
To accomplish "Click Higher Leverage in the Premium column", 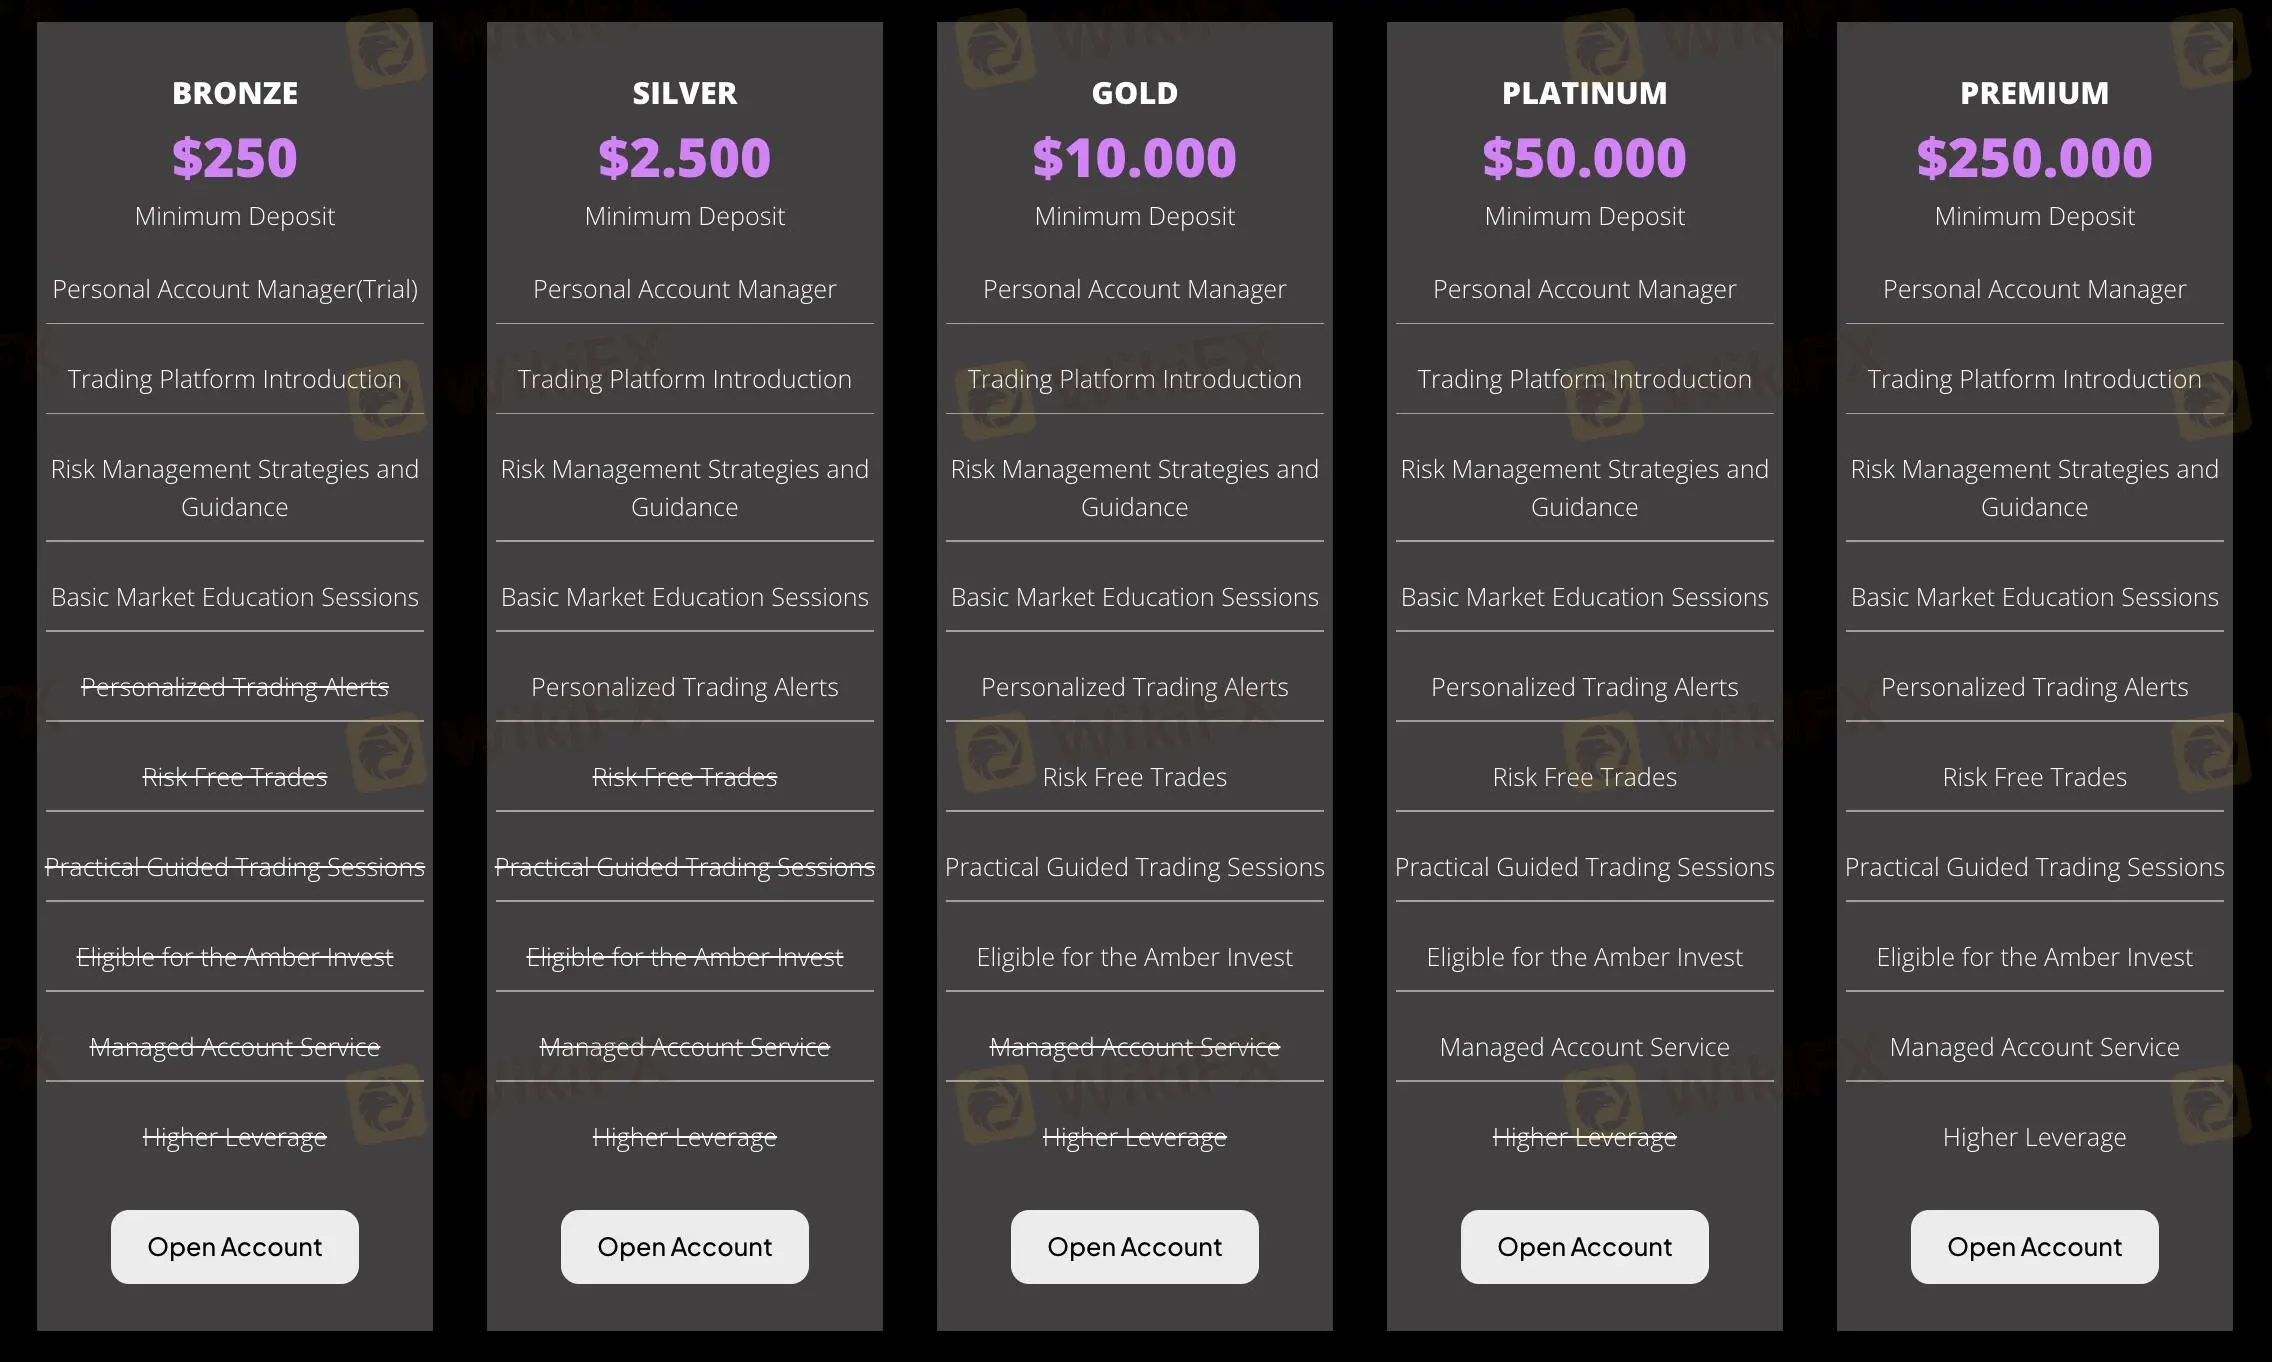I will [x=2035, y=1137].
